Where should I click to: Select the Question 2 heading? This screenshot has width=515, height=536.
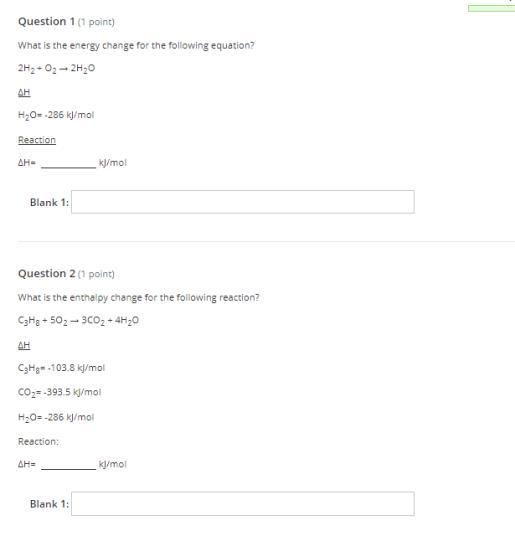click(x=46, y=274)
